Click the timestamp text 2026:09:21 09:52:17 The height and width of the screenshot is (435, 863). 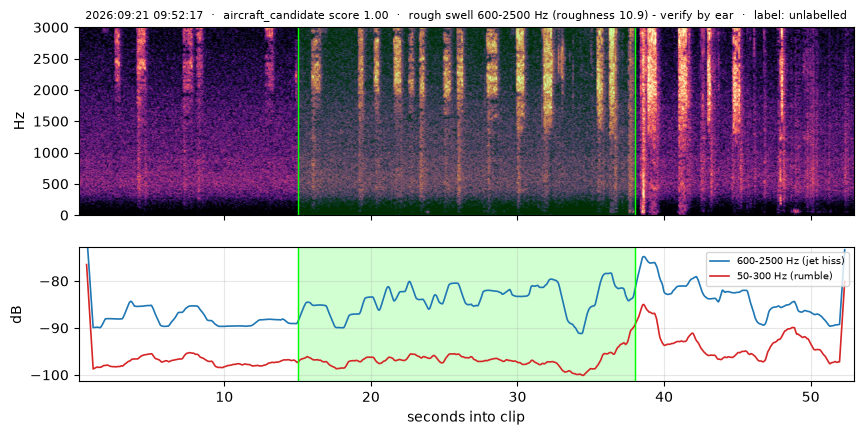pos(144,15)
